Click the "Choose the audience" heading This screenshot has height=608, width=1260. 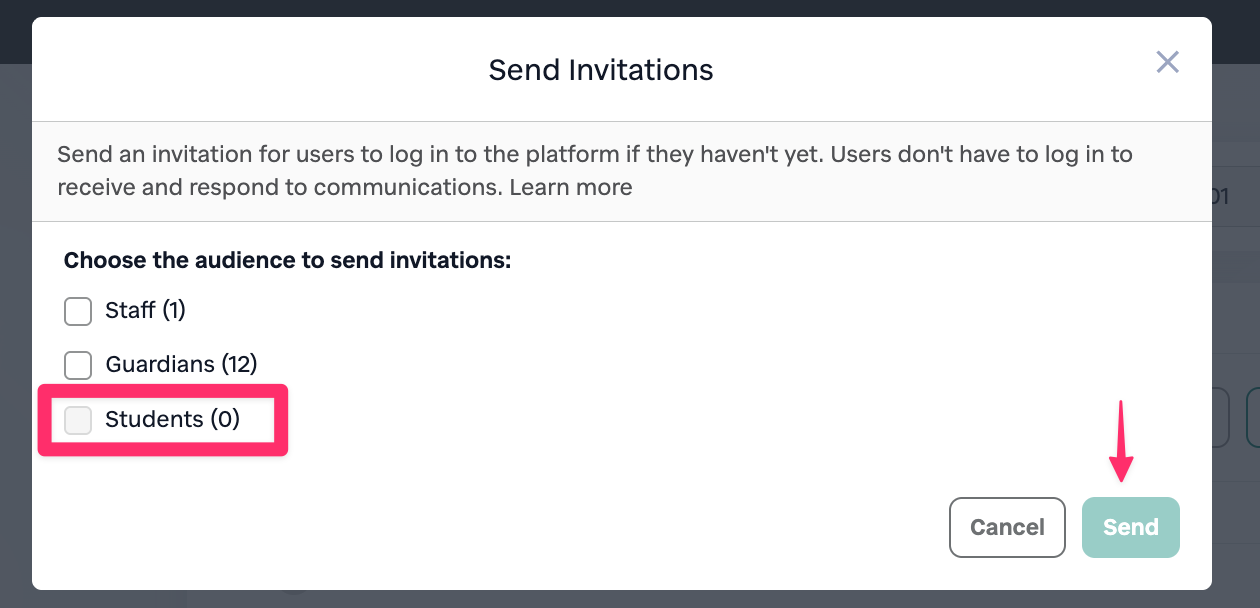287,261
